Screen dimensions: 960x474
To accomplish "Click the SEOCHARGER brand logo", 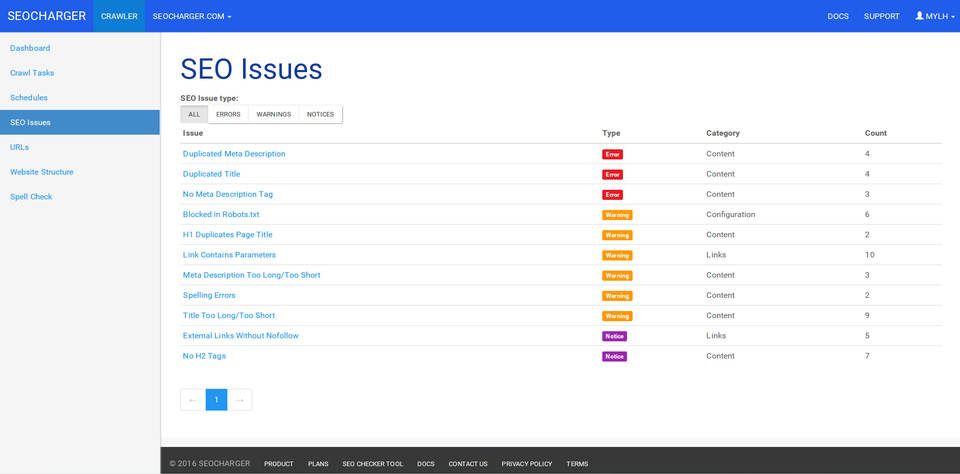I will tap(46, 16).
